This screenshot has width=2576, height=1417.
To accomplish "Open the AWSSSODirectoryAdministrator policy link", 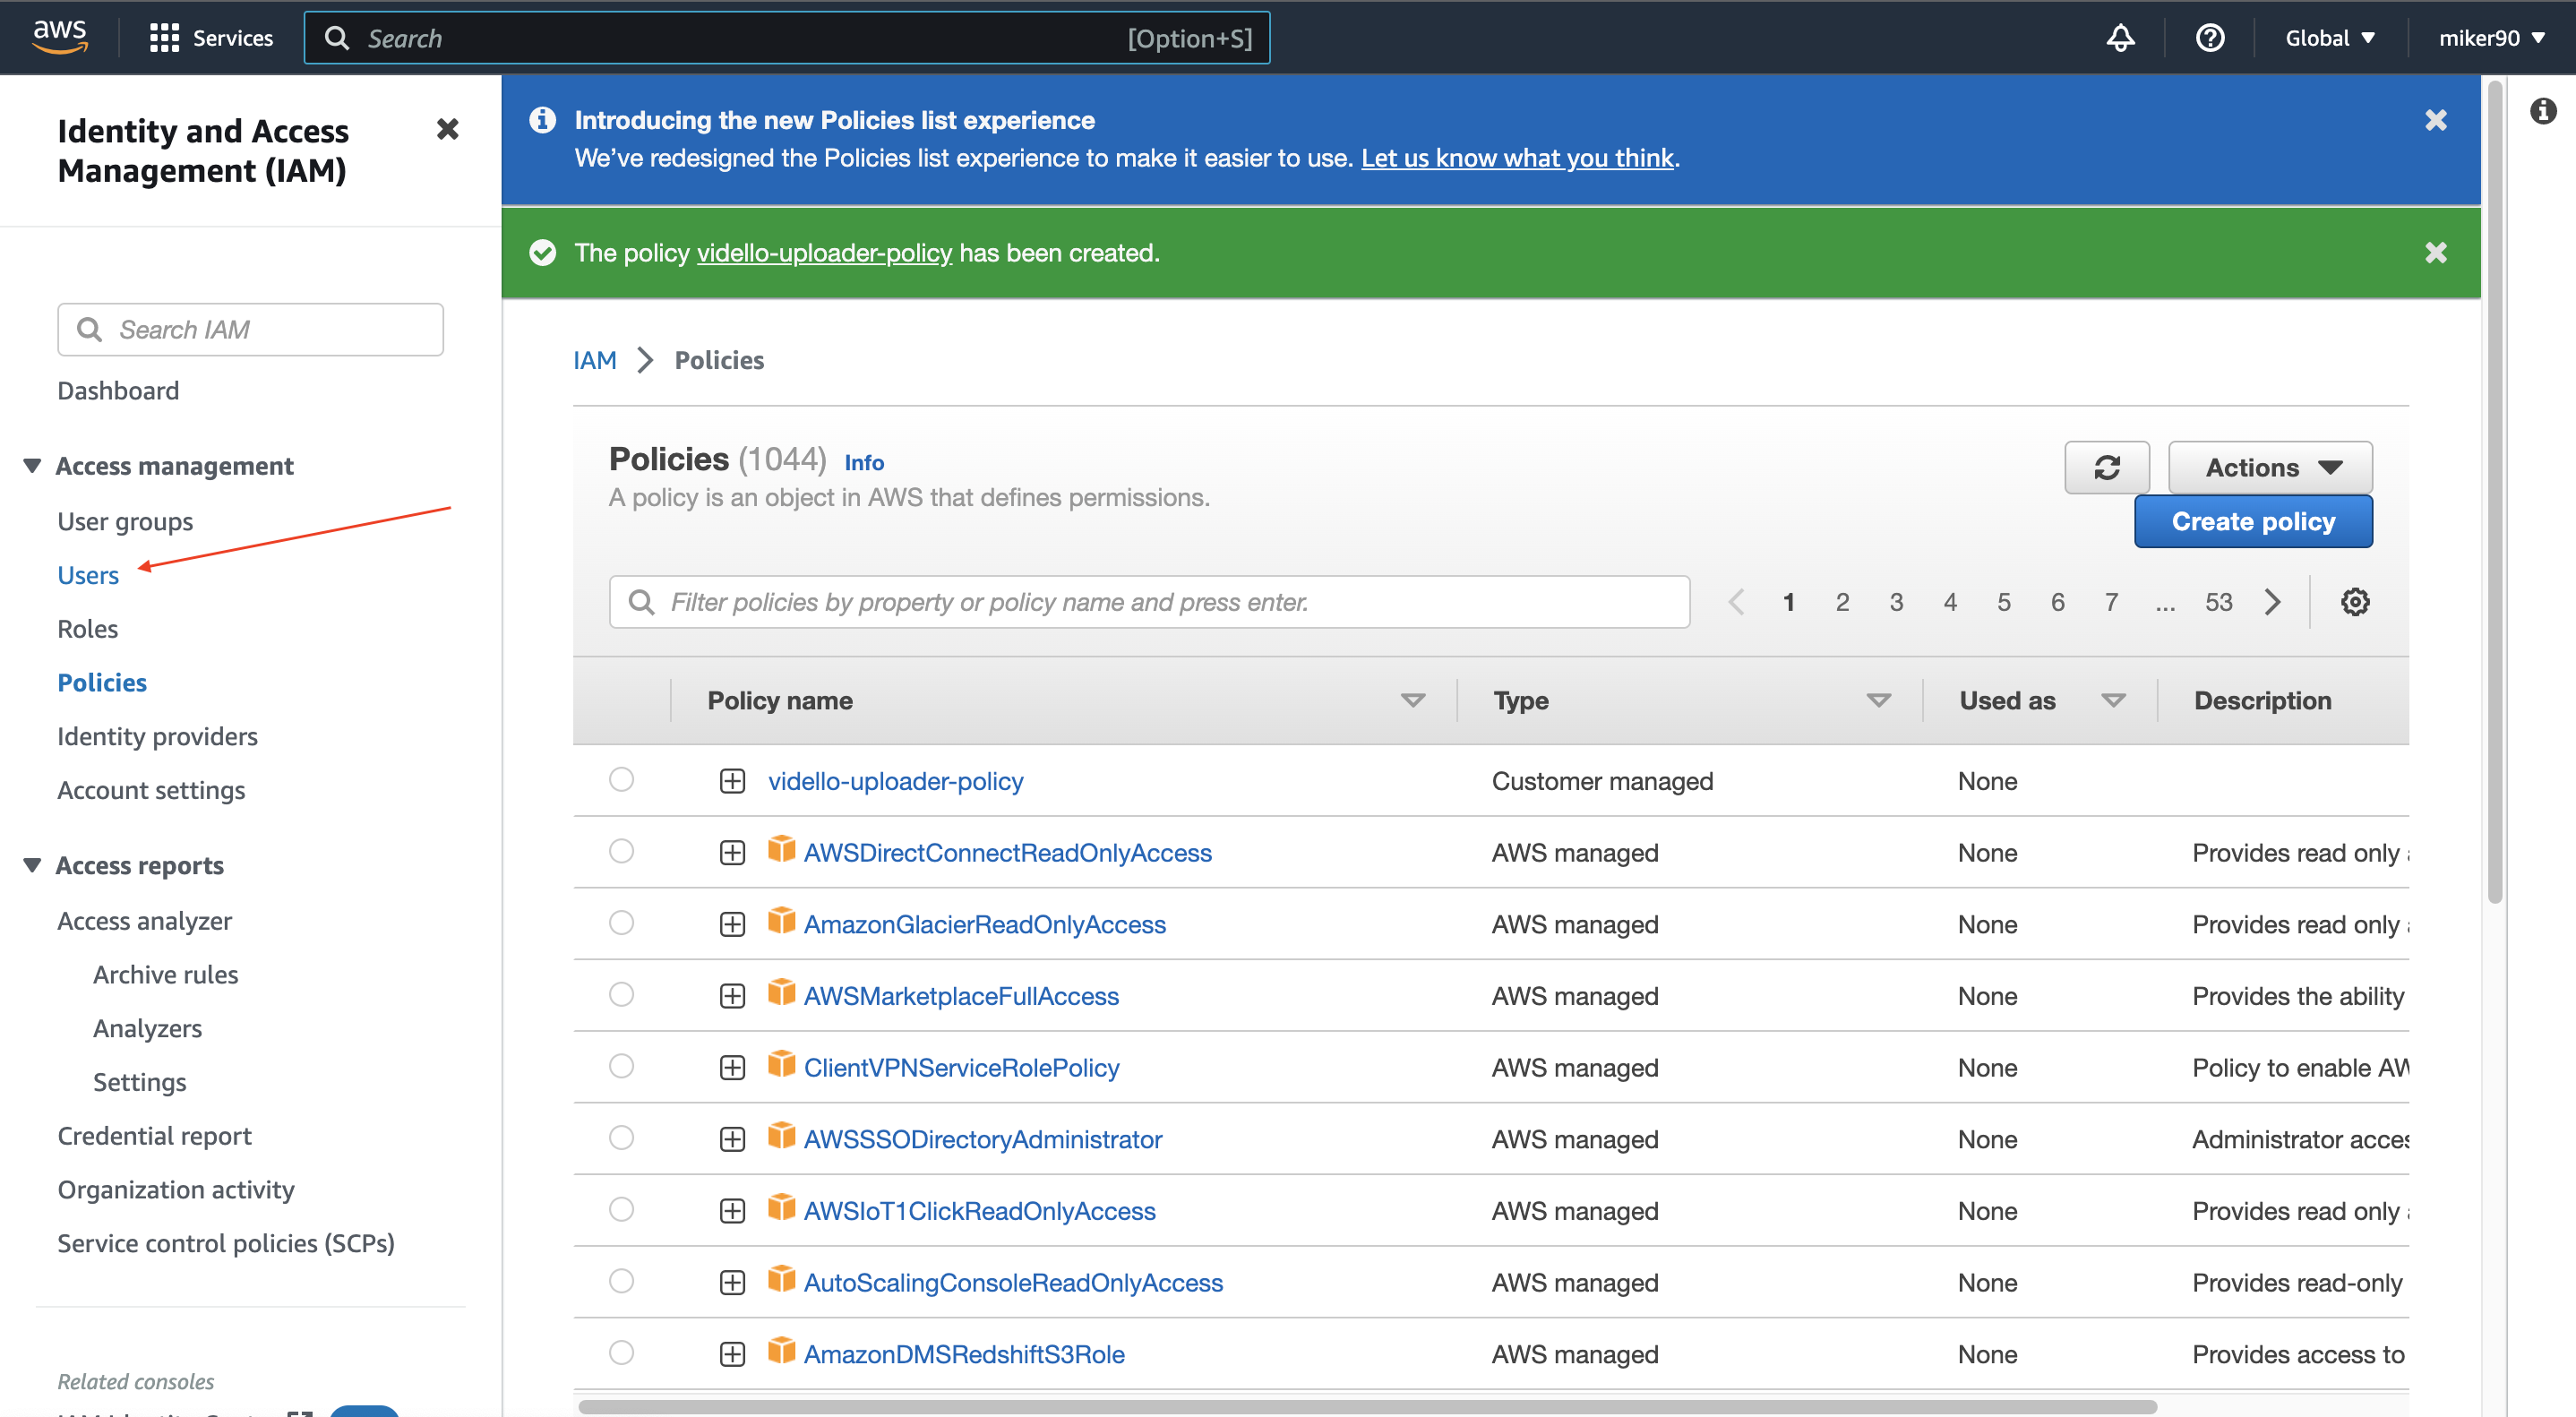I will coord(983,1139).
